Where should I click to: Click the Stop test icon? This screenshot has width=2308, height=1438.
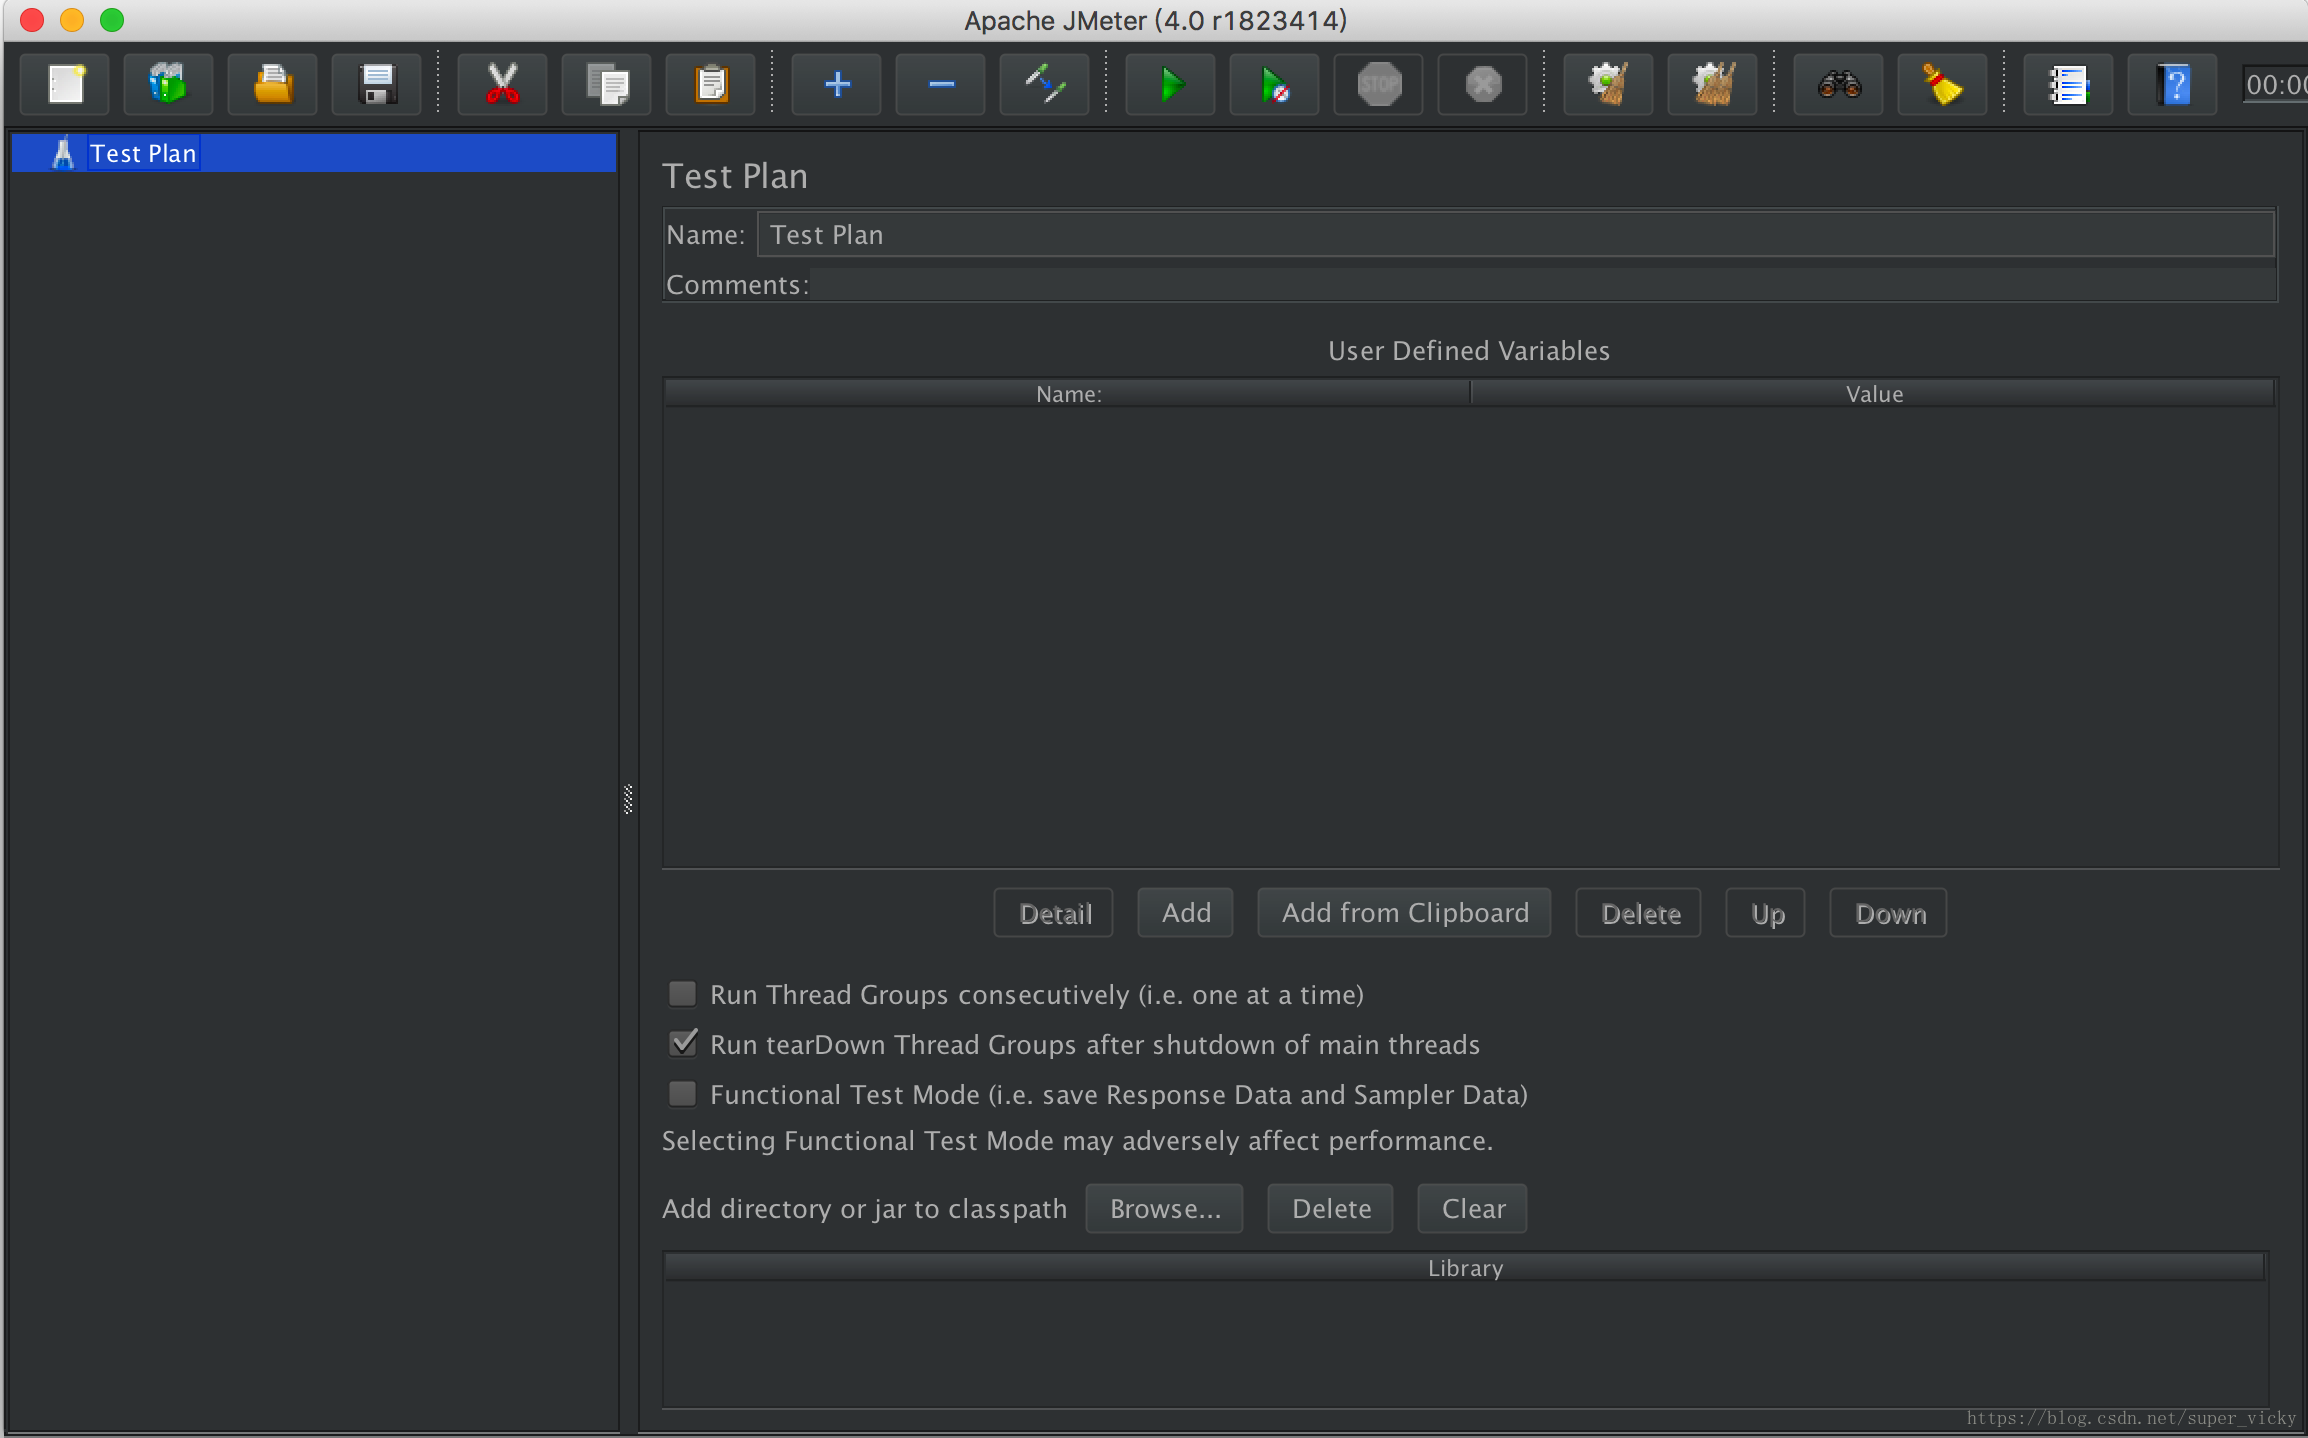click(x=1378, y=84)
